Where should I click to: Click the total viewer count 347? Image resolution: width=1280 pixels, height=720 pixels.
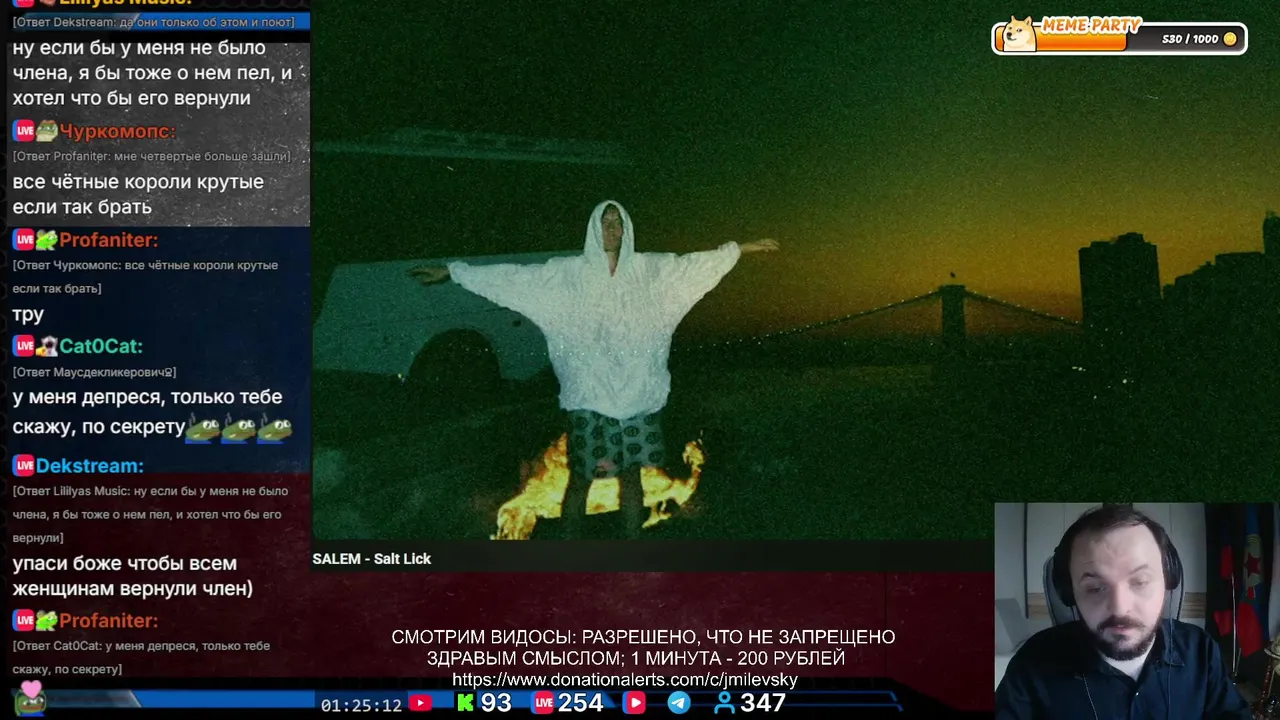click(762, 703)
